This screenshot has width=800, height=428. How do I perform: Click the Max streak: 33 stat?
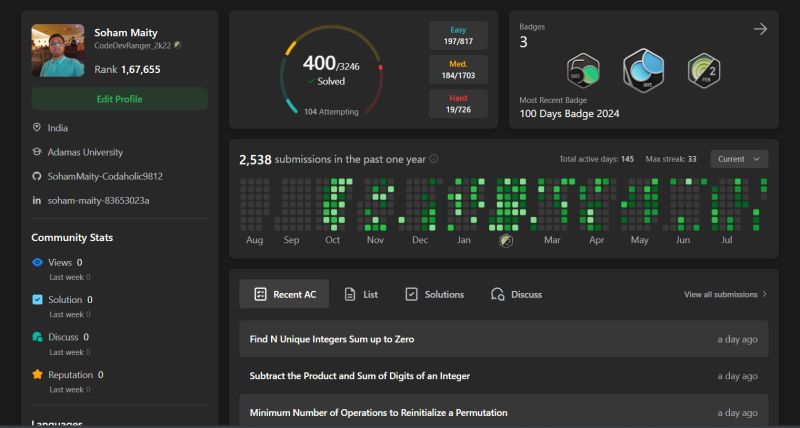pyautogui.click(x=671, y=159)
